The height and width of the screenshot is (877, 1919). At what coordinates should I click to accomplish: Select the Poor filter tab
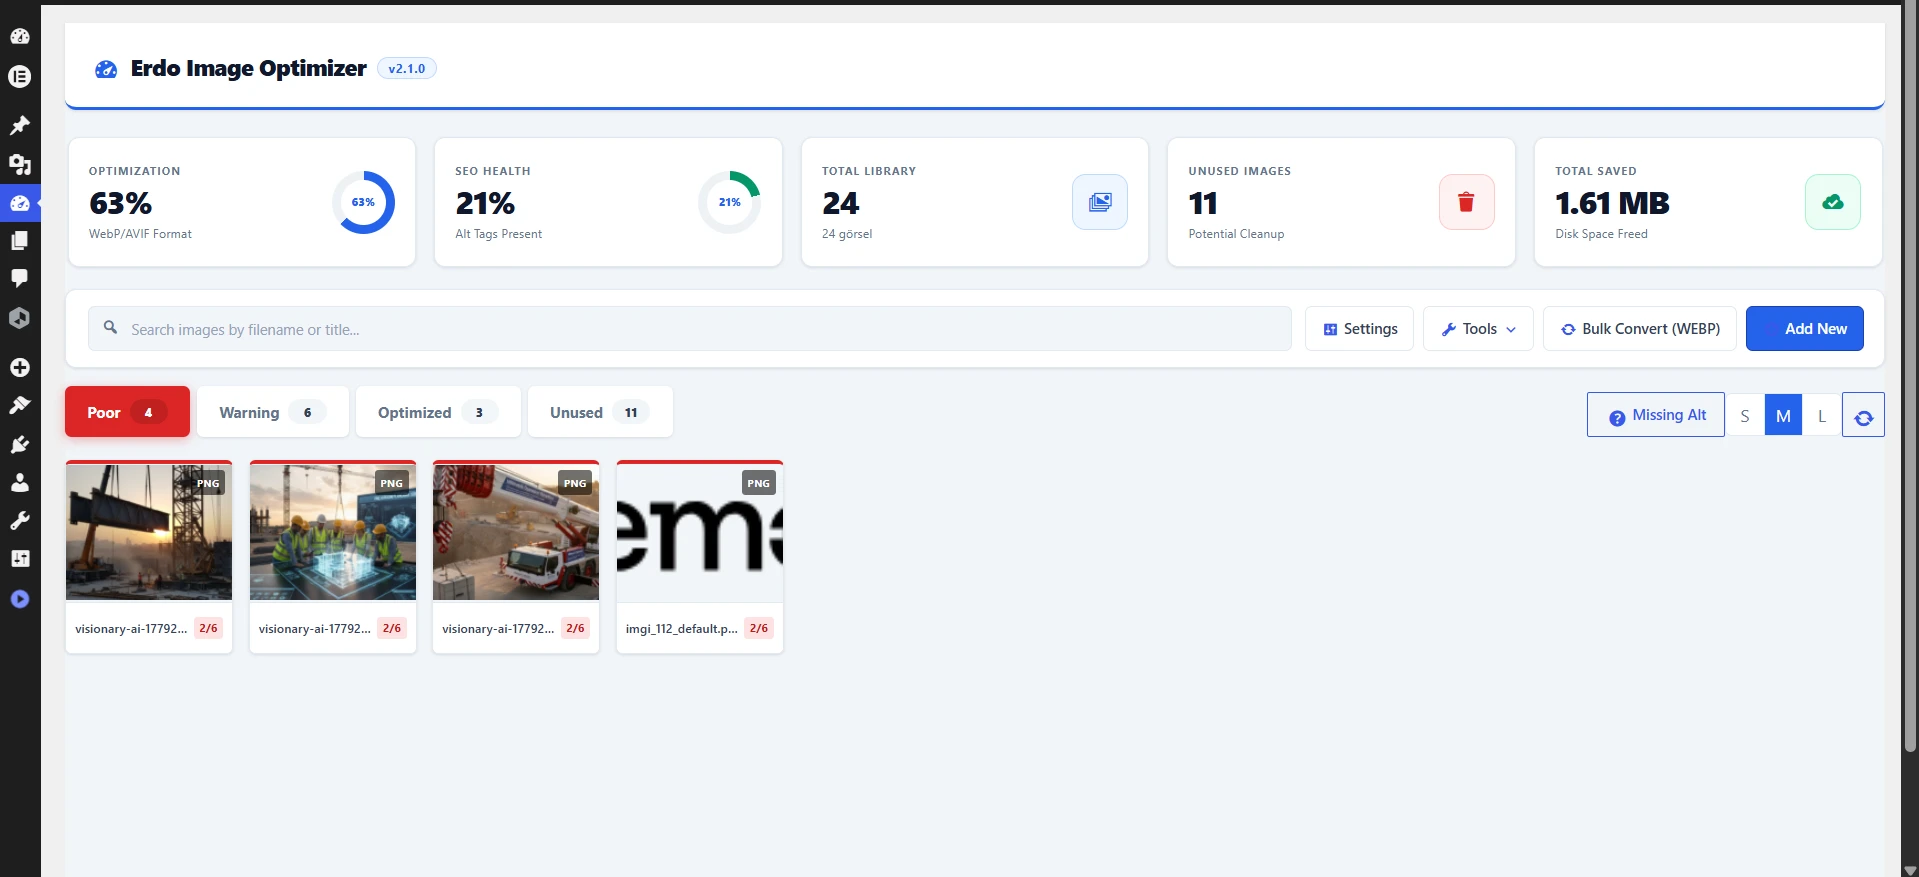(127, 412)
